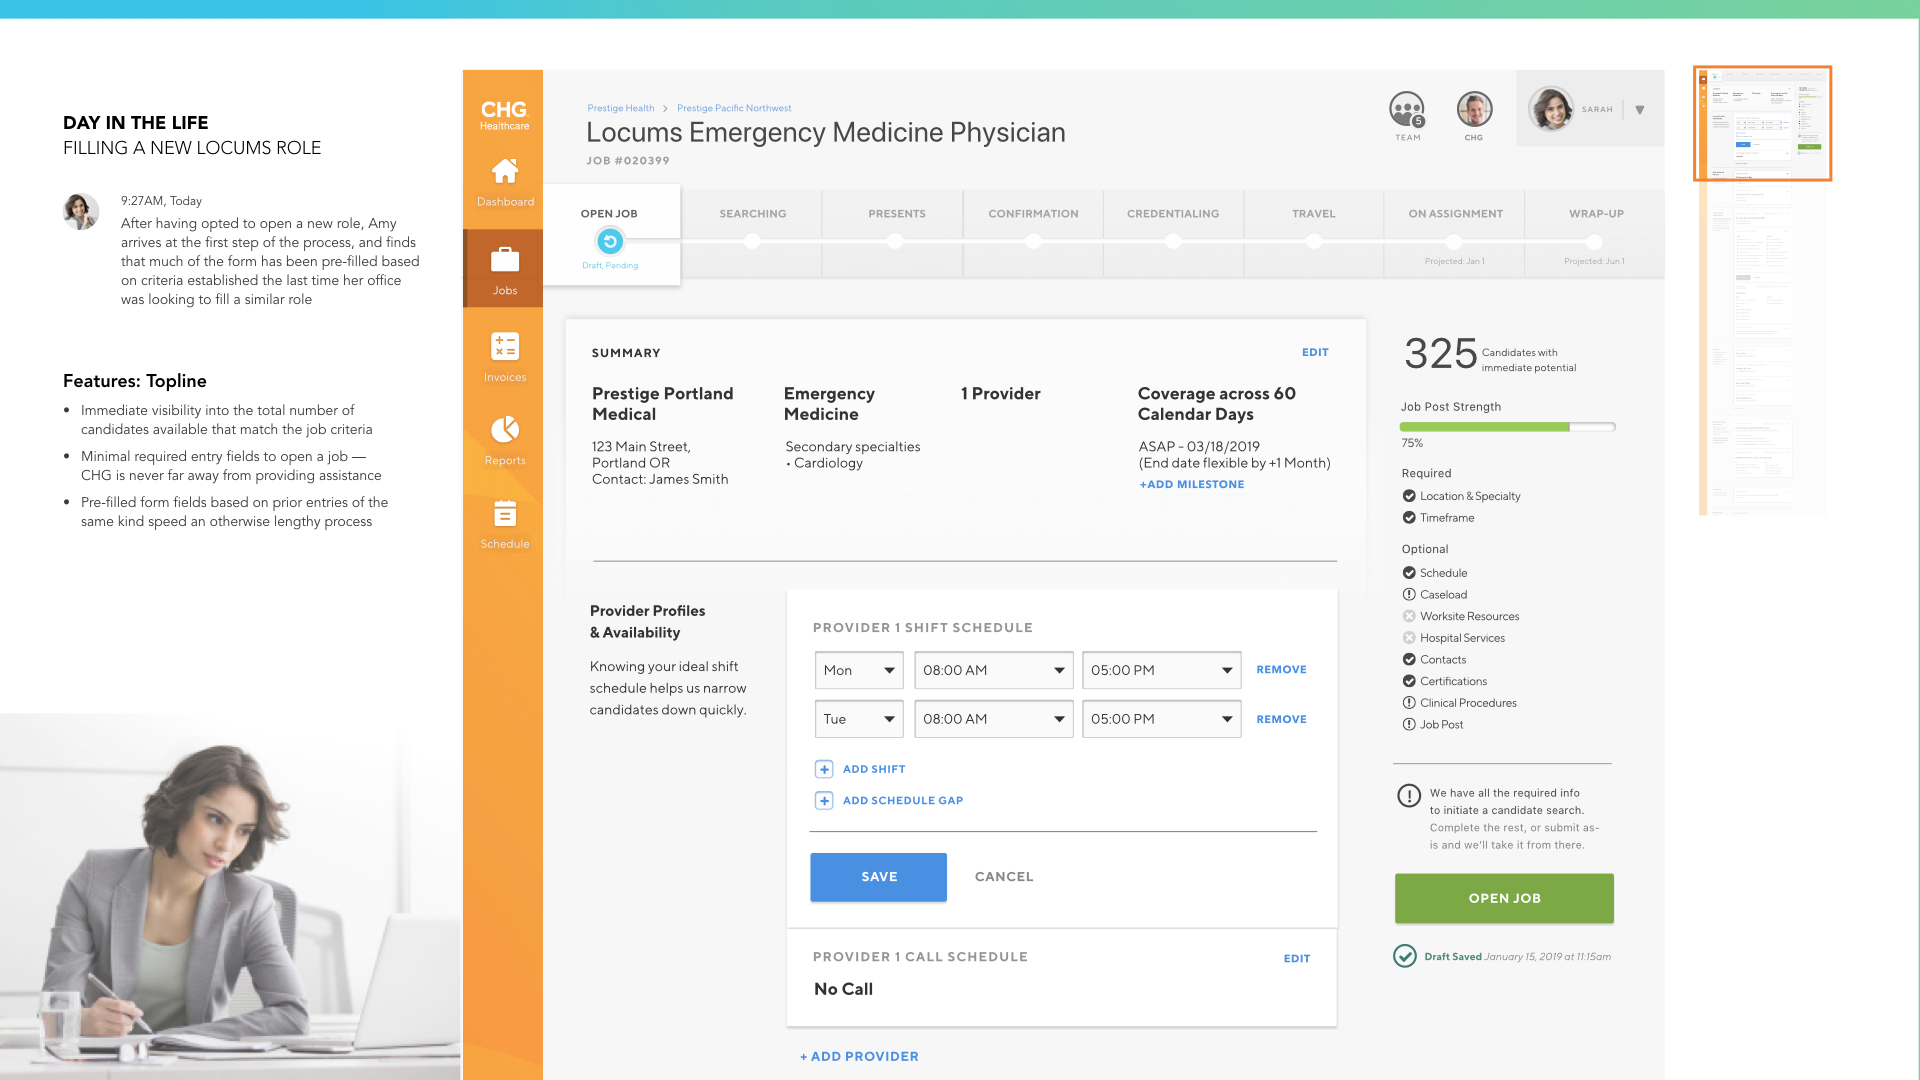Viewport: 1920px width, 1080px height.
Task: Click the Timeframe check icon
Action: tap(1409, 518)
